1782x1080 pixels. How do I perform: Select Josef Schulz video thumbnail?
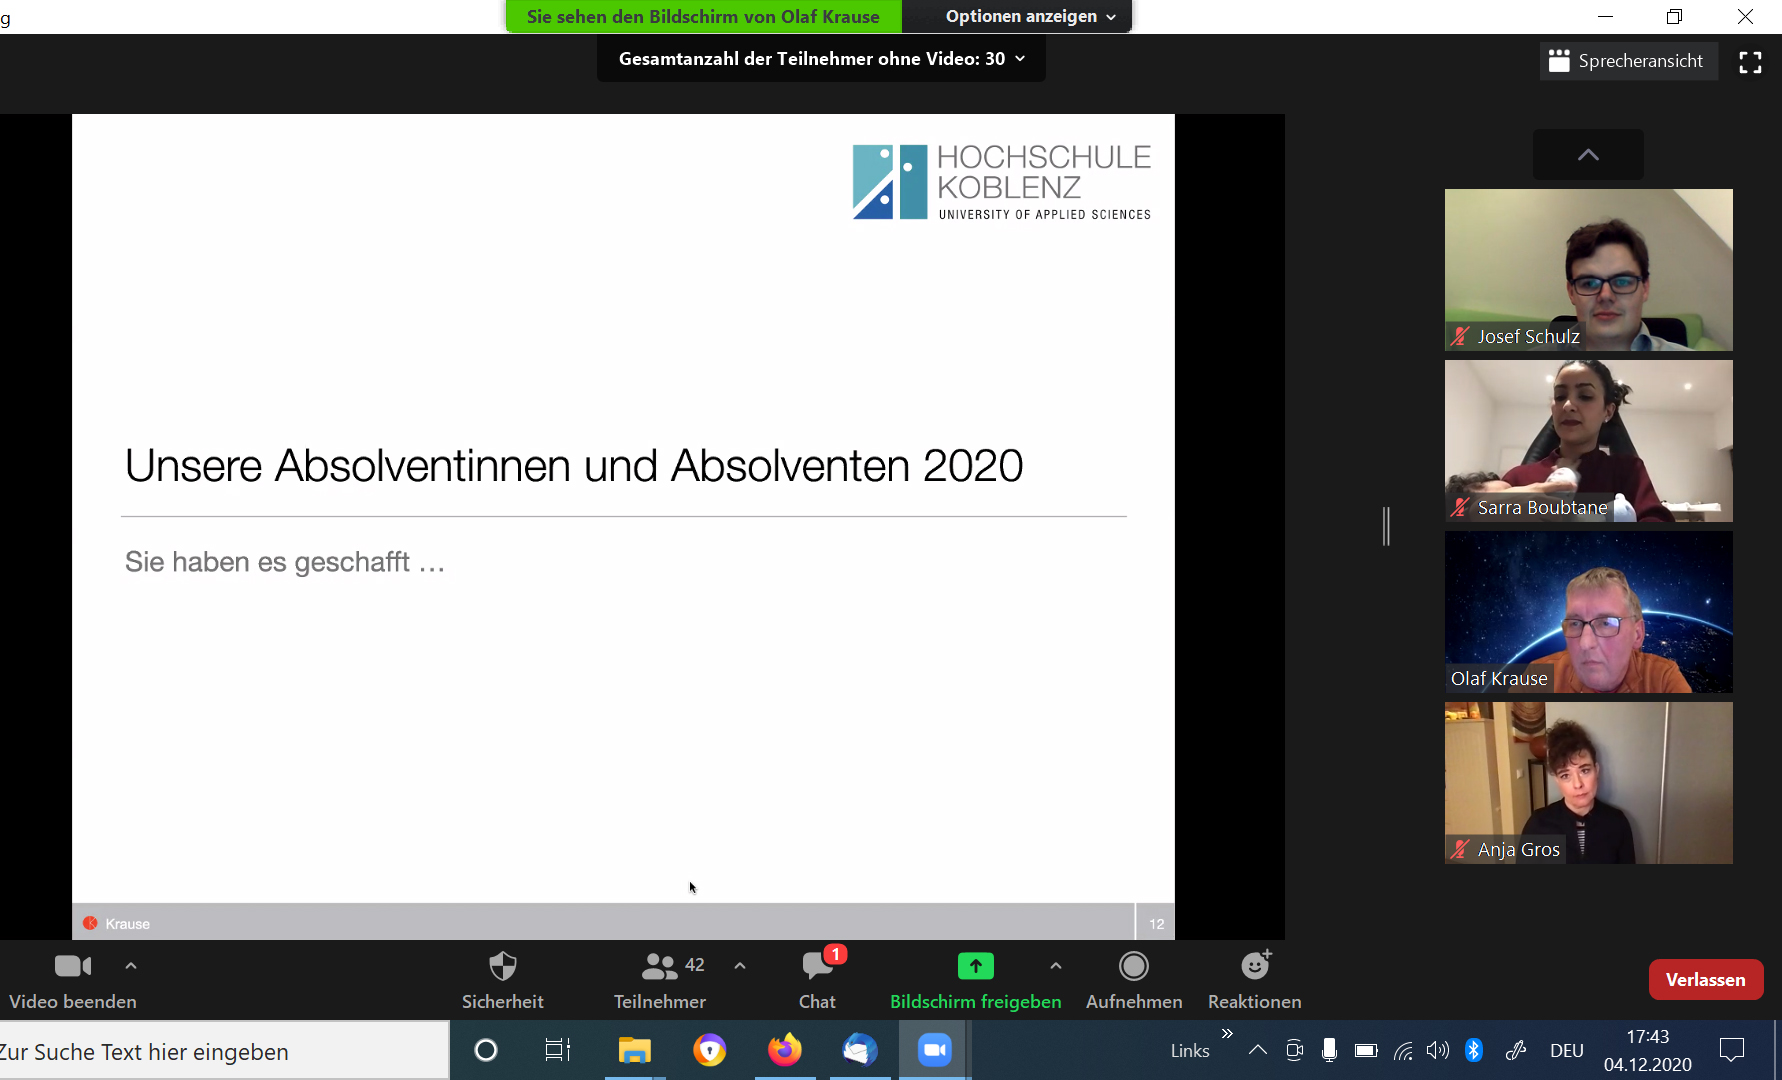click(1588, 269)
